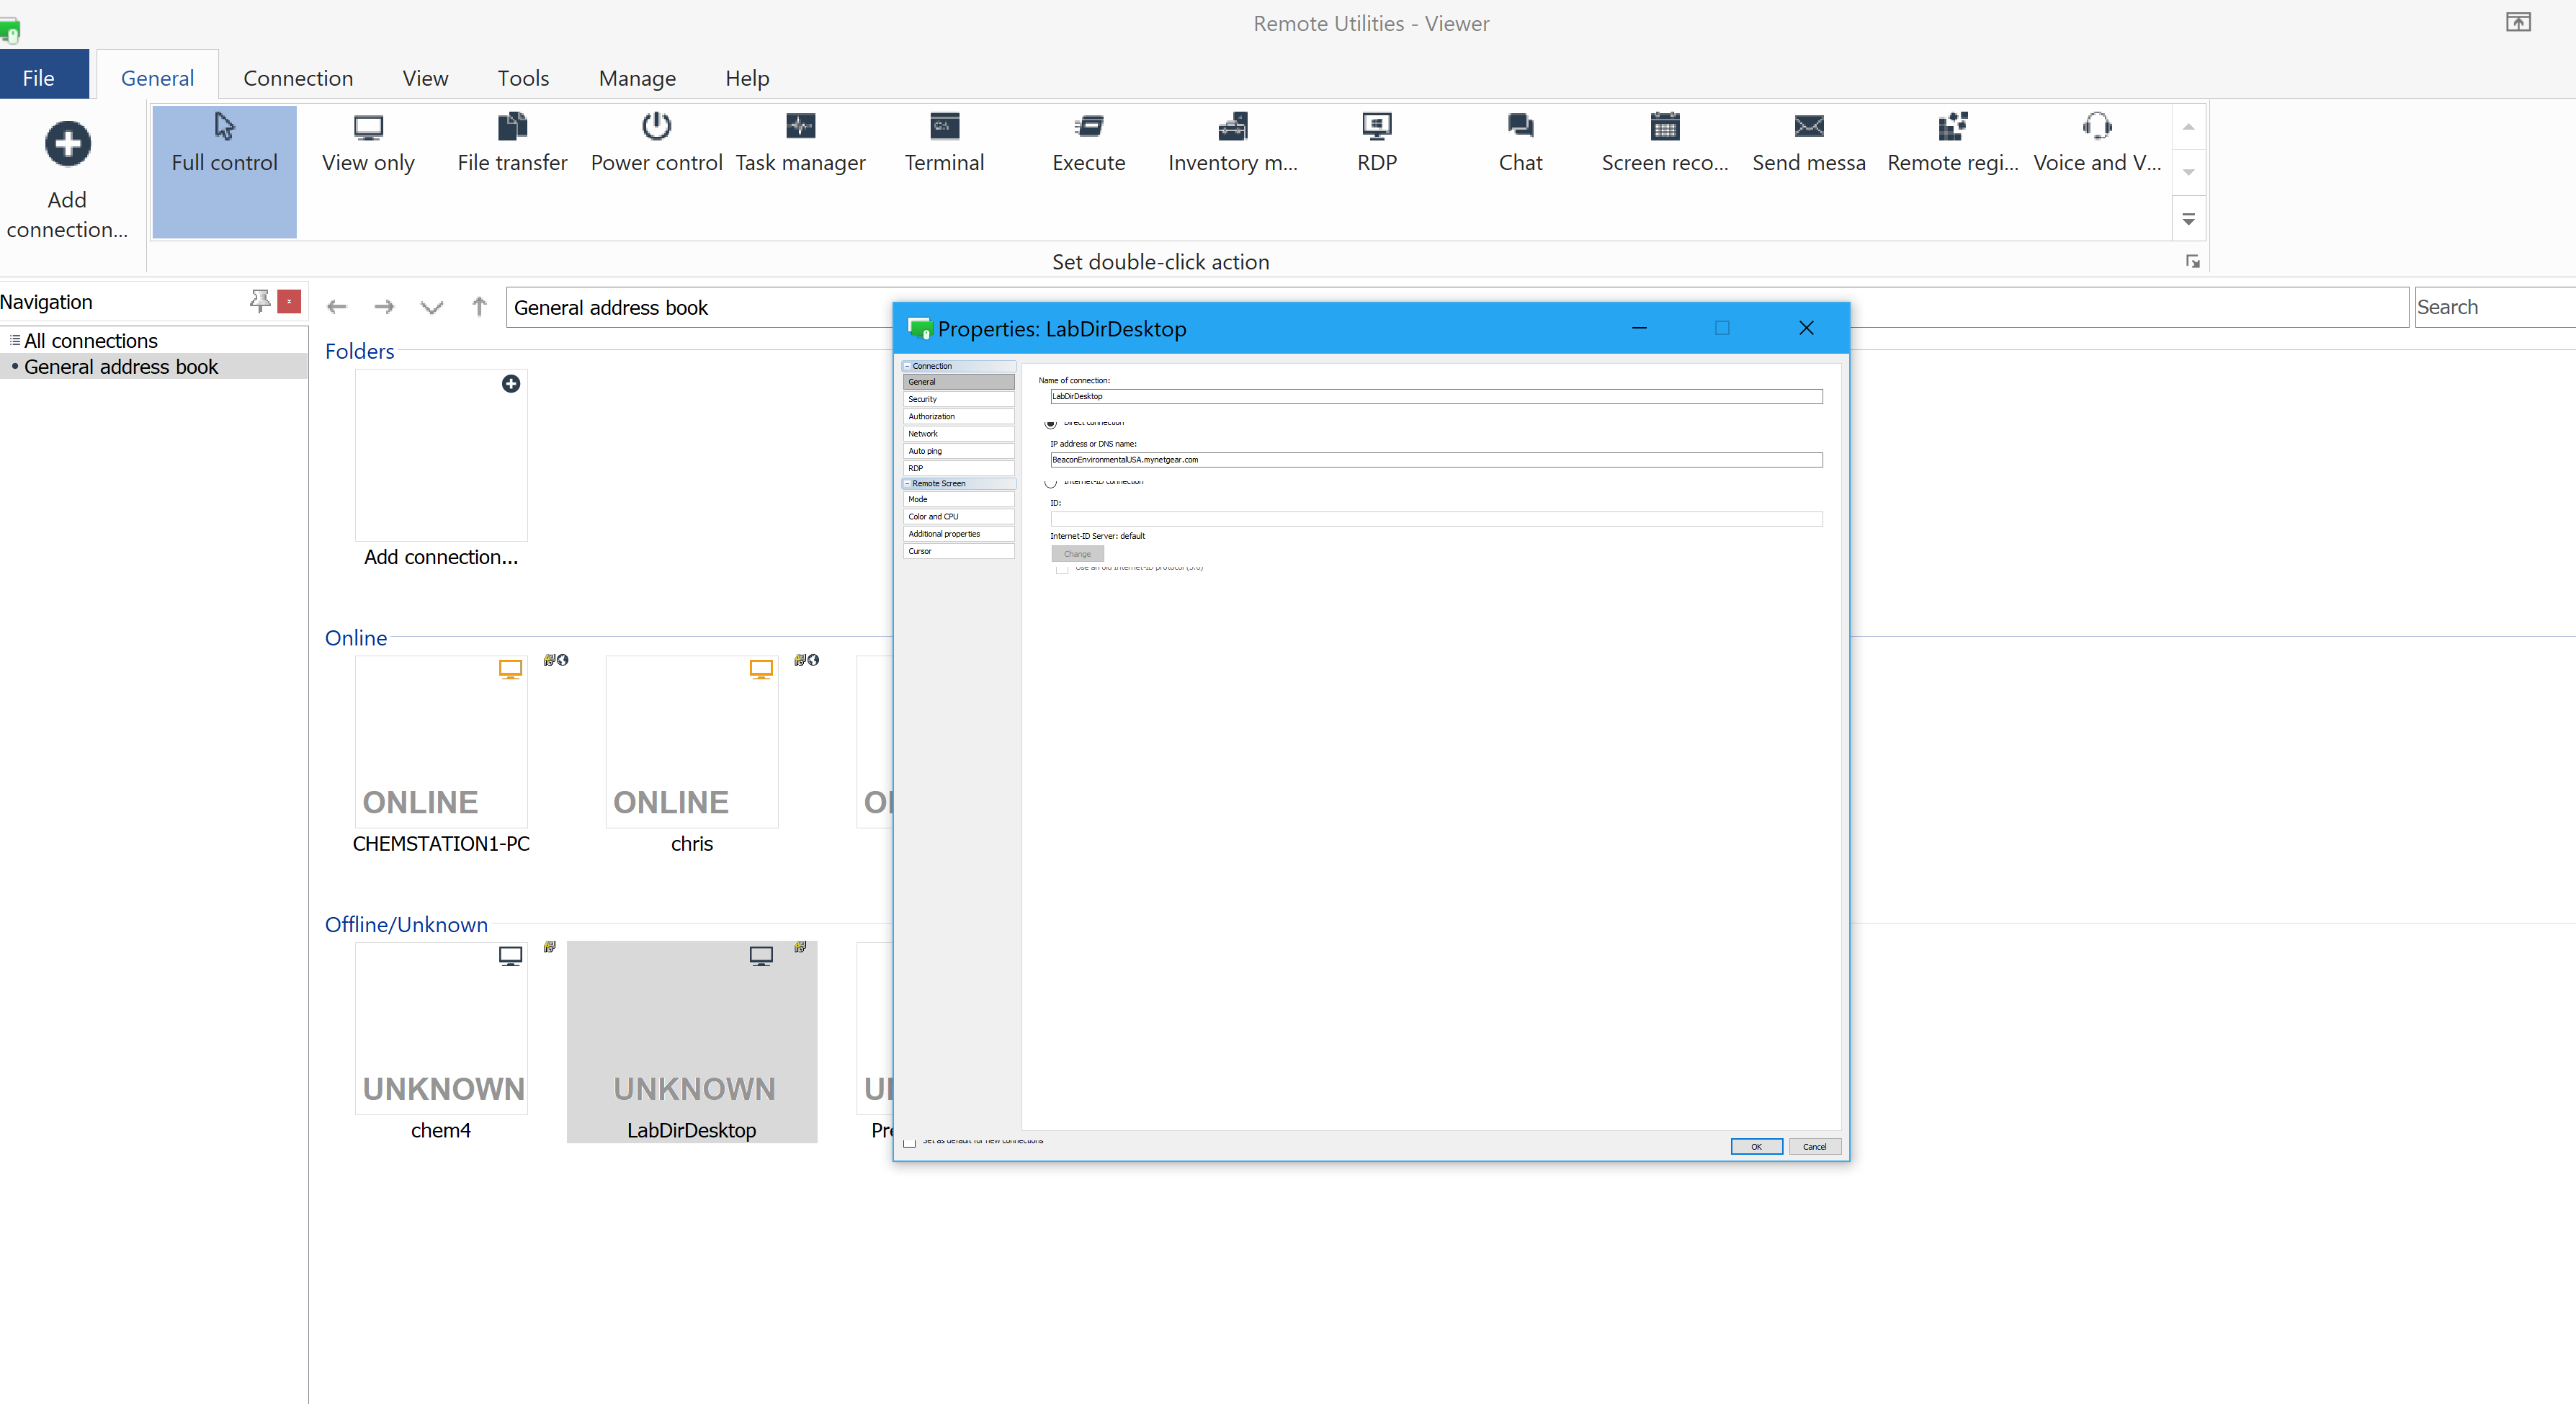
Task: Open the Manage ribbon tab
Action: tap(637, 78)
